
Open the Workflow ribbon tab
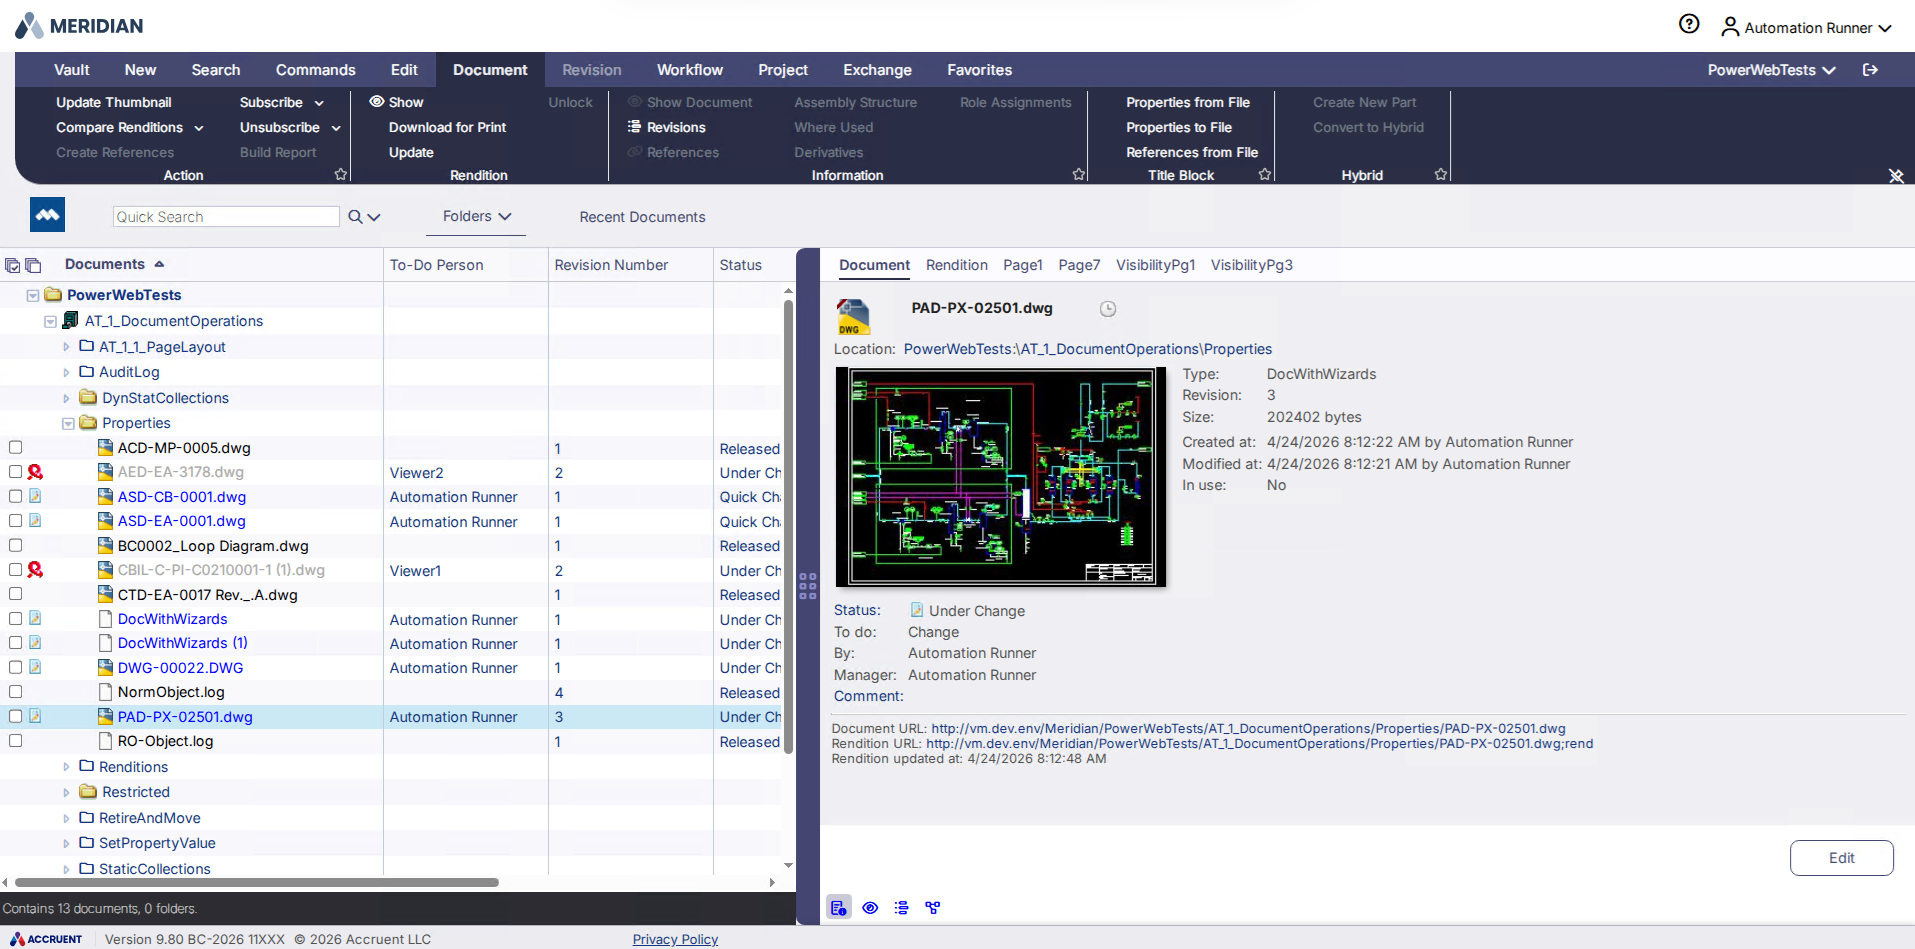tap(689, 70)
